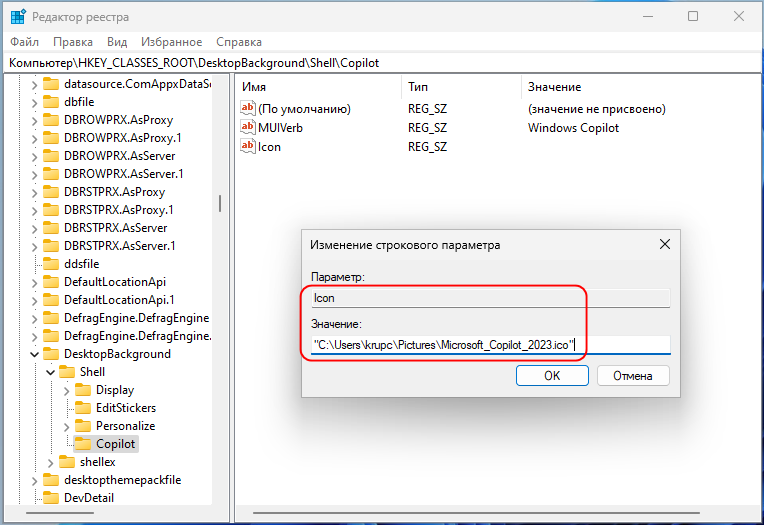Select the MUIVerb value name

coord(280,128)
